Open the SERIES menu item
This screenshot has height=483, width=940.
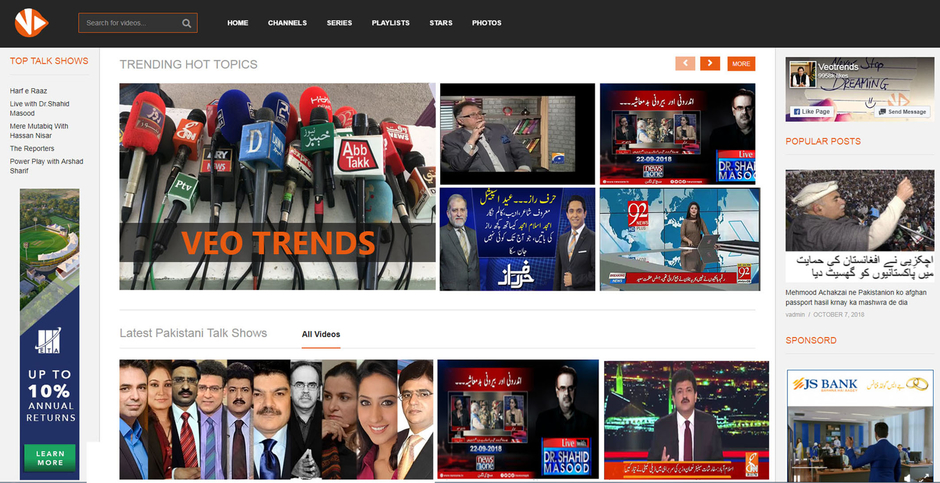click(x=339, y=23)
